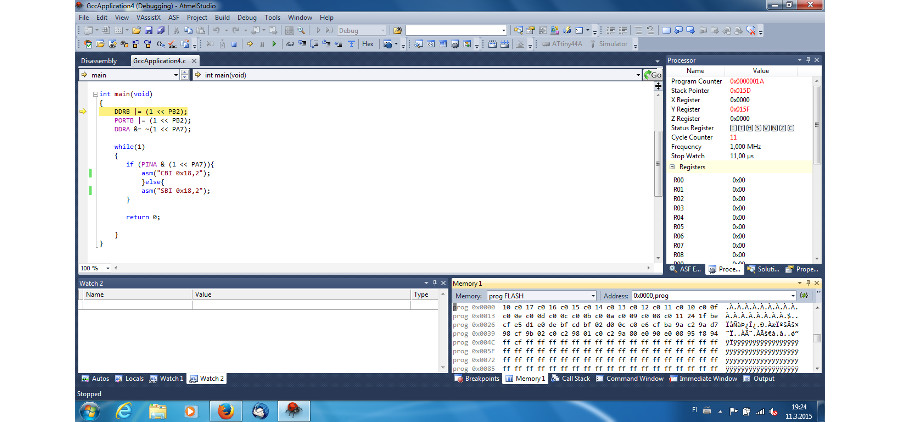Switch to the Immediate Window tab
900x422 pixels.
(703, 379)
